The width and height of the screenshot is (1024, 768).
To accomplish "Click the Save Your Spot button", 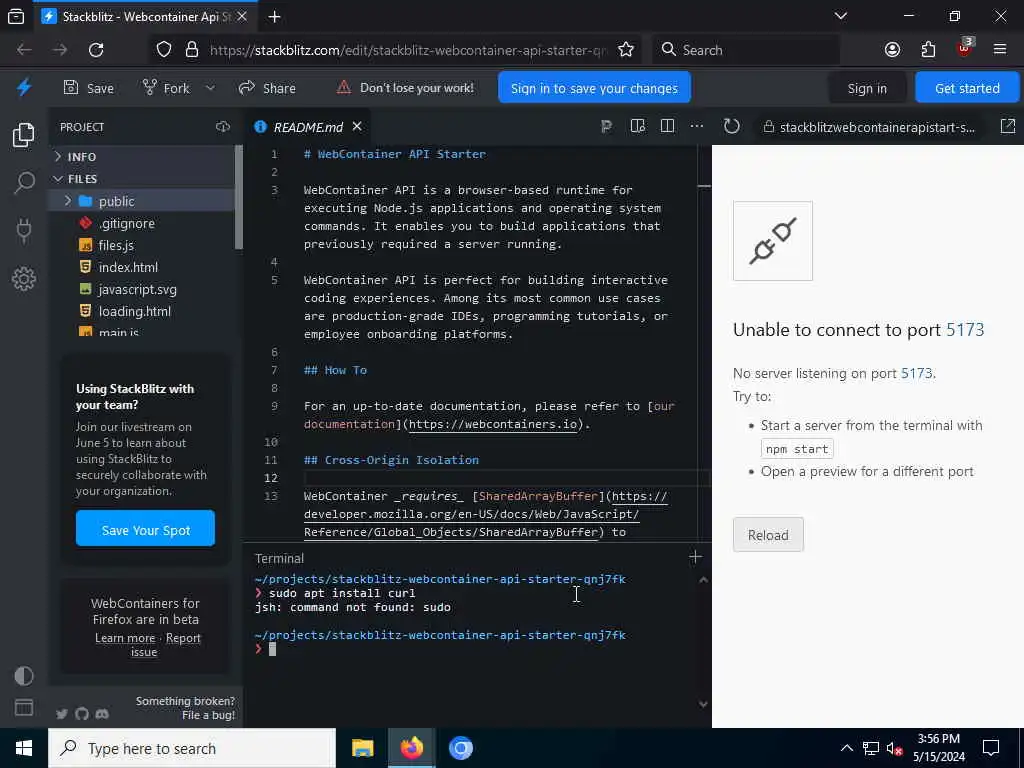I will [x=145, y=528].
